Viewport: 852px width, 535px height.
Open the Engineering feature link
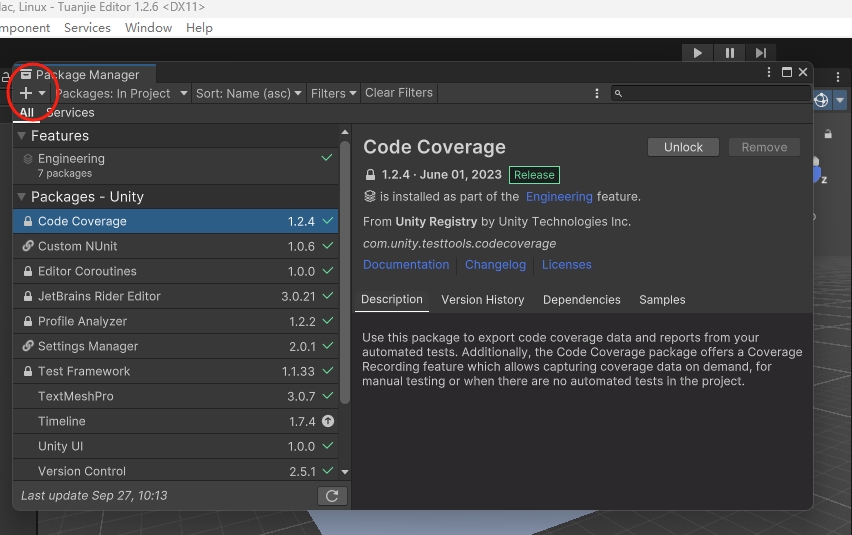[x=559, y=197]
